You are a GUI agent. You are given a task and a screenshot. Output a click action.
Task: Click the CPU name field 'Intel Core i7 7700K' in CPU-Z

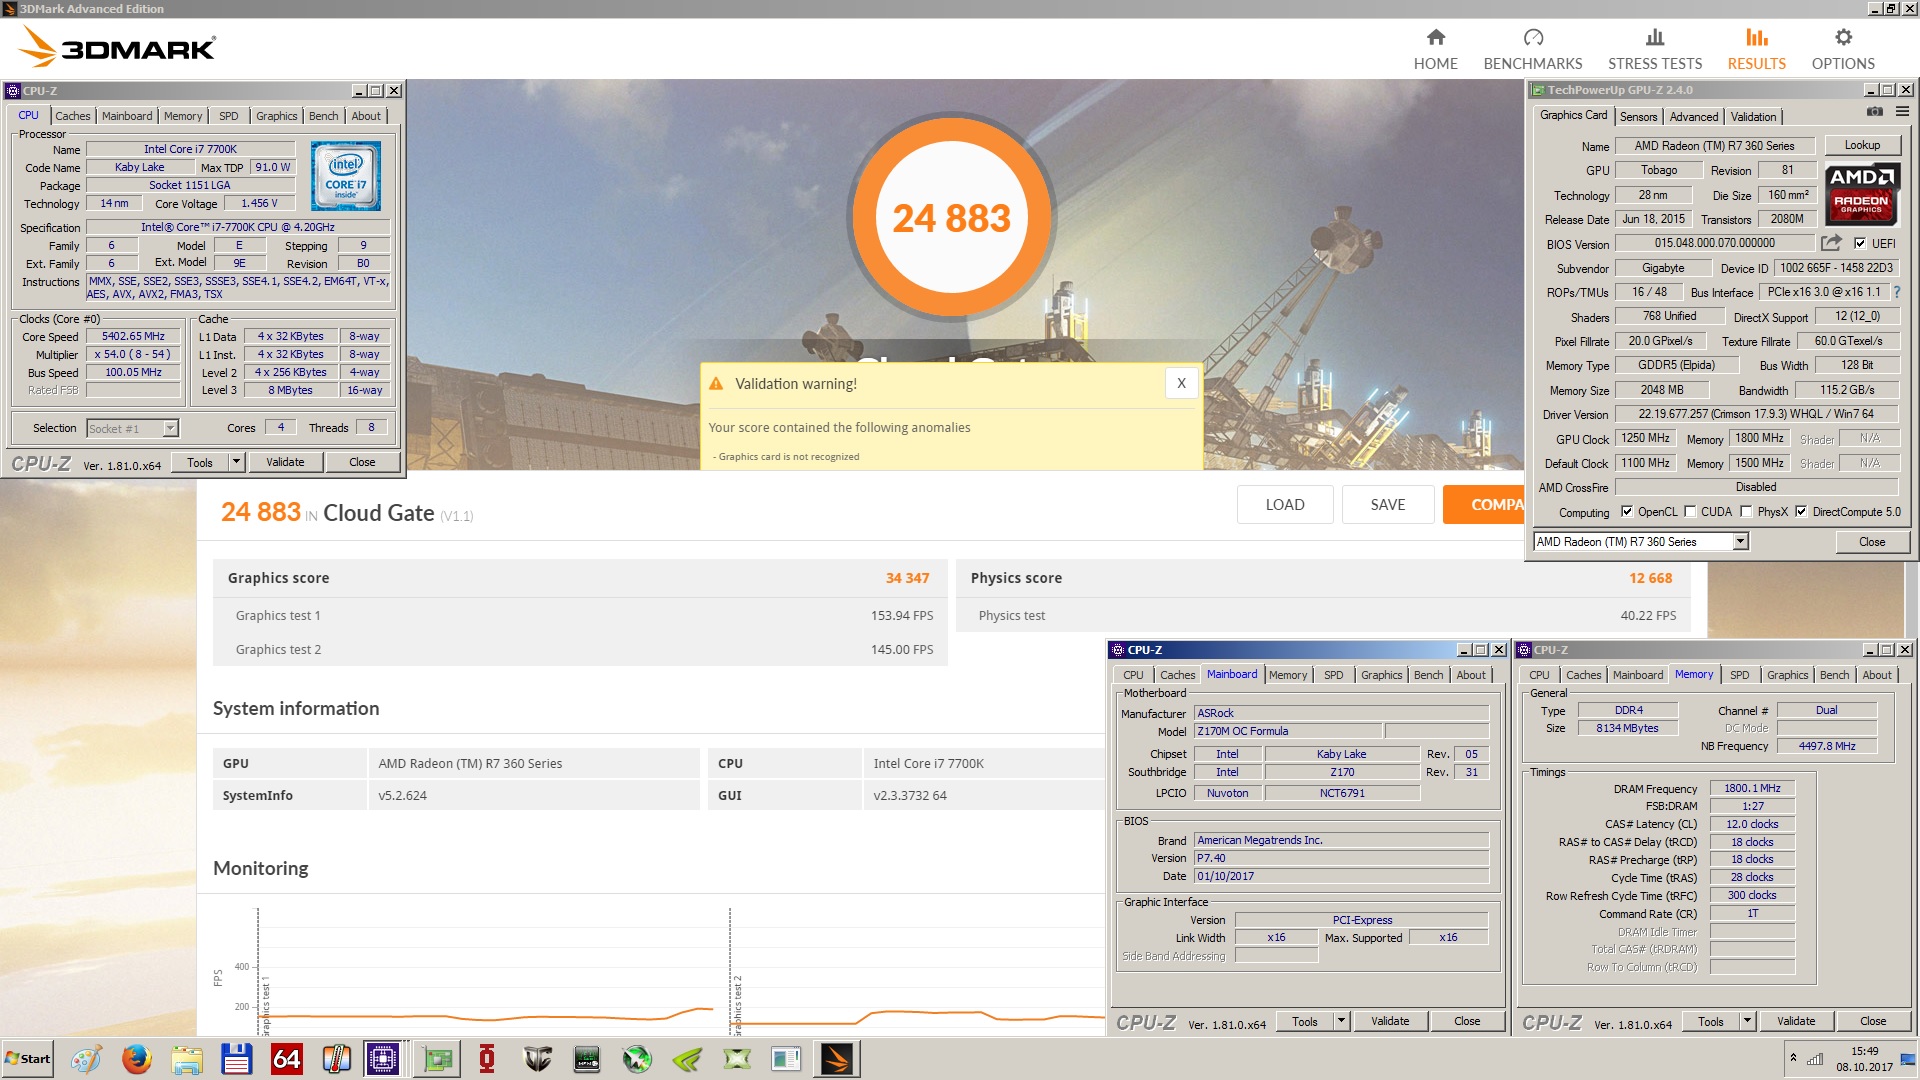pos(190,149)
